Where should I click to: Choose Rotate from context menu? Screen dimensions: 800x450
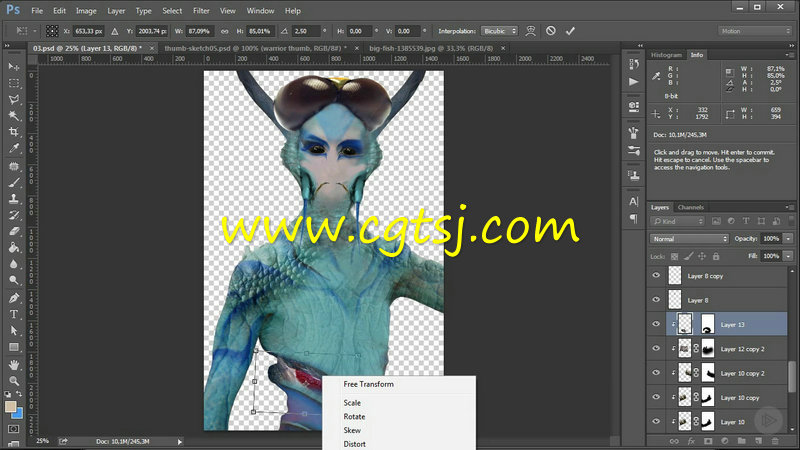(354, 416)
